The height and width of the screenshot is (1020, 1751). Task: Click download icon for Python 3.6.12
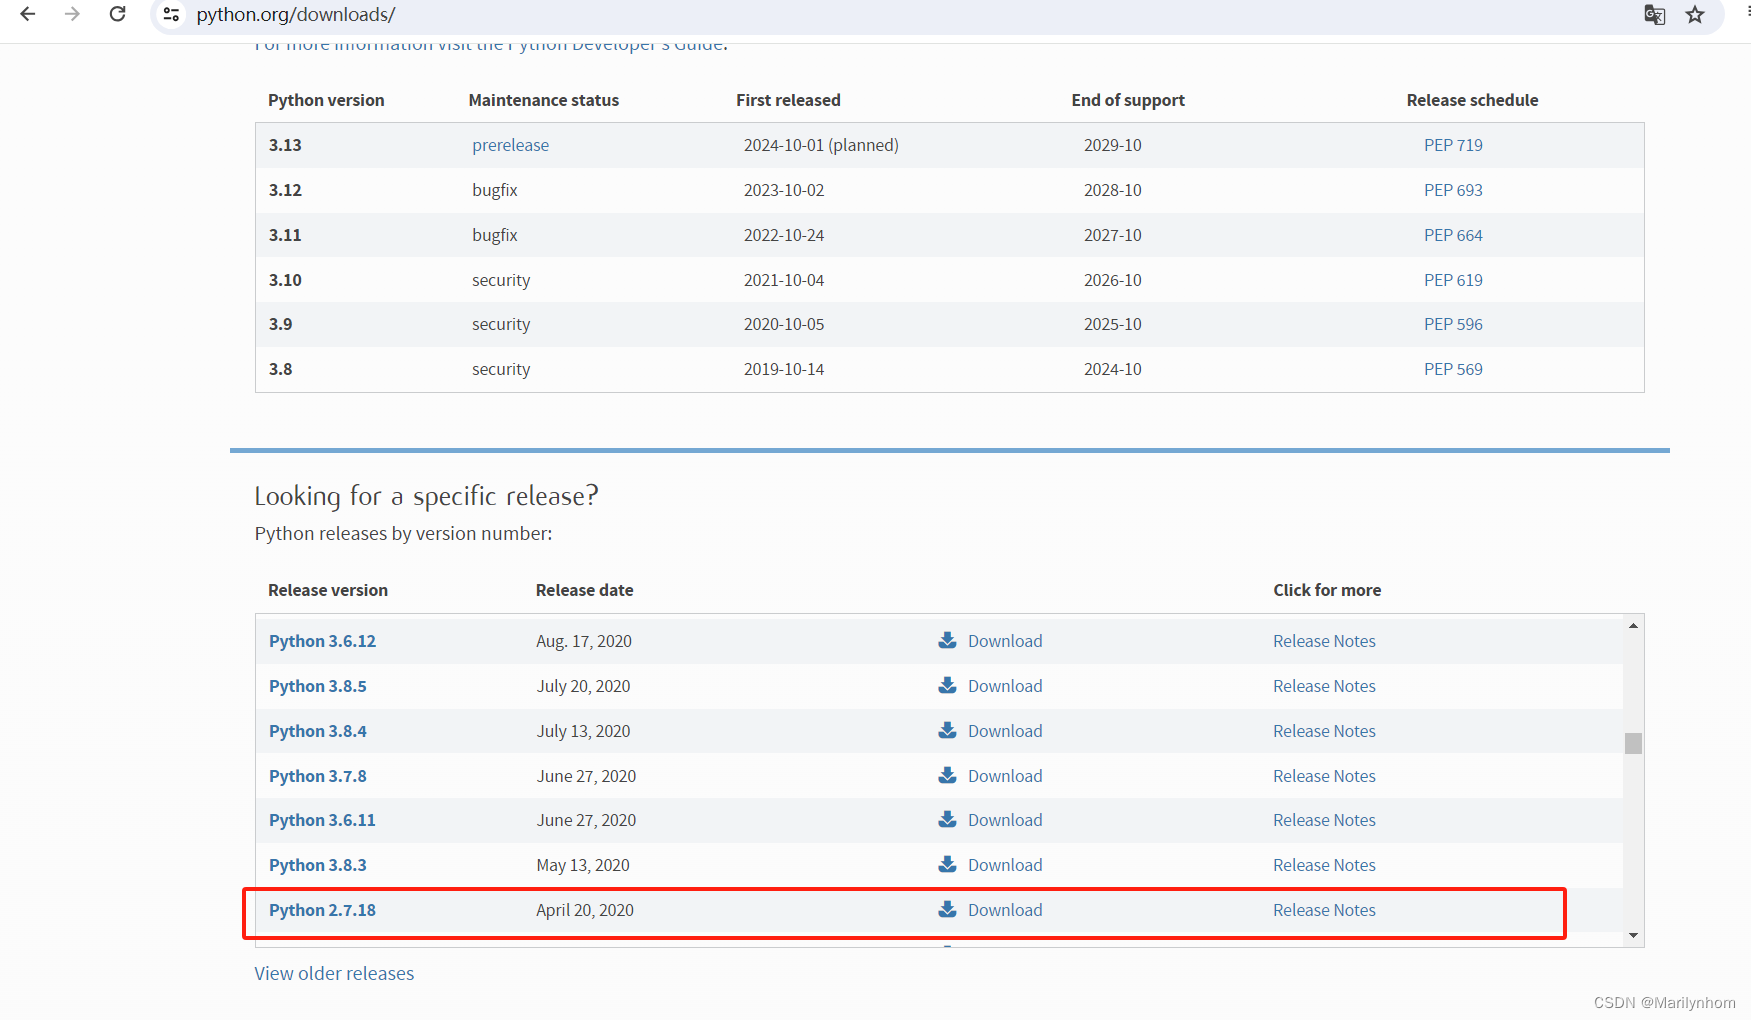coord(947,640)
